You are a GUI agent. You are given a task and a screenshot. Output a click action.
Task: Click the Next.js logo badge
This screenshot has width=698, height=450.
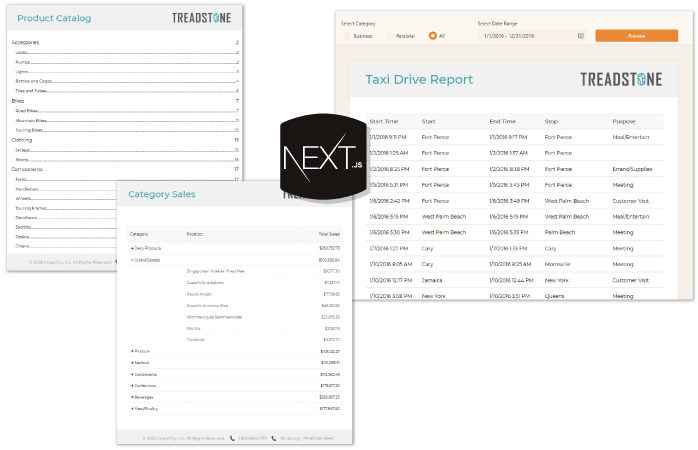click(x=323, y=156)
